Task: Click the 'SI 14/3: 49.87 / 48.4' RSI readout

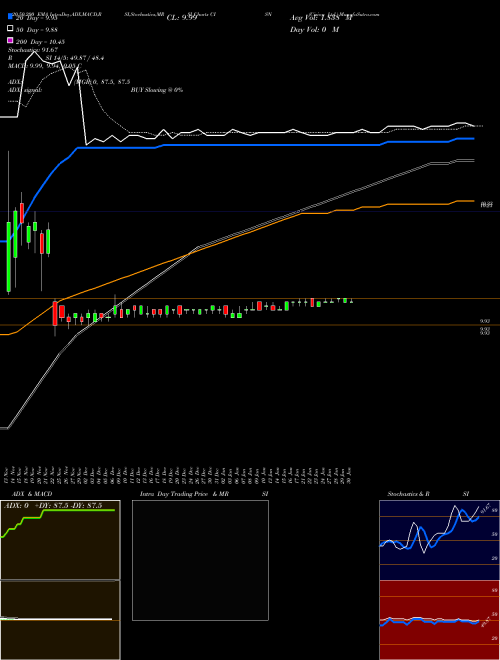Action: coord(75,58)
